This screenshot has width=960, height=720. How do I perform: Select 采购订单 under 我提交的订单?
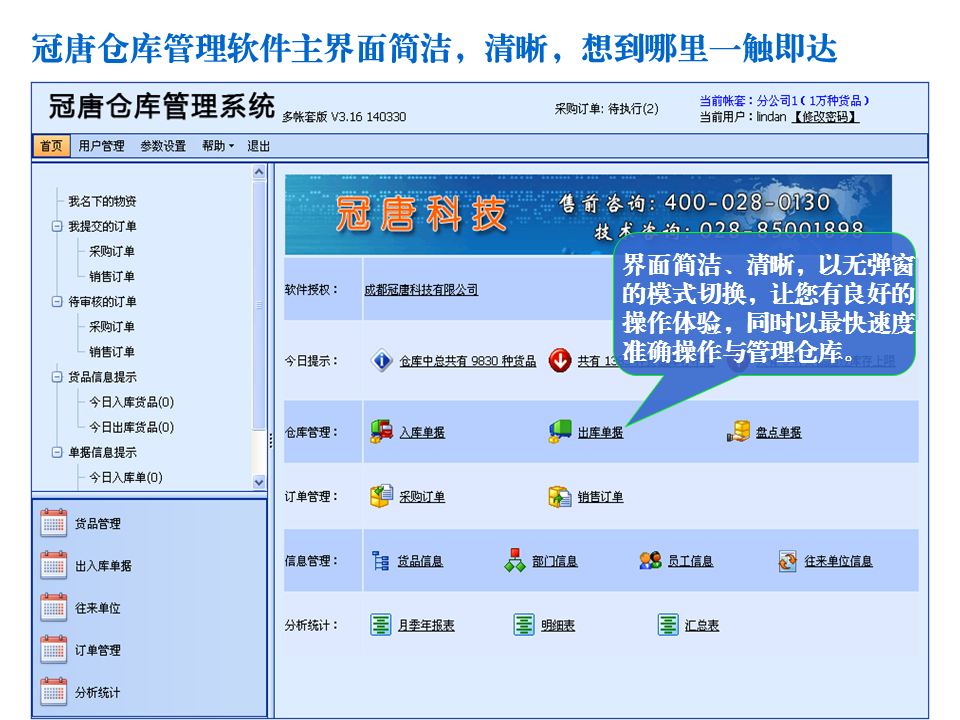click(x=111, y=251)
